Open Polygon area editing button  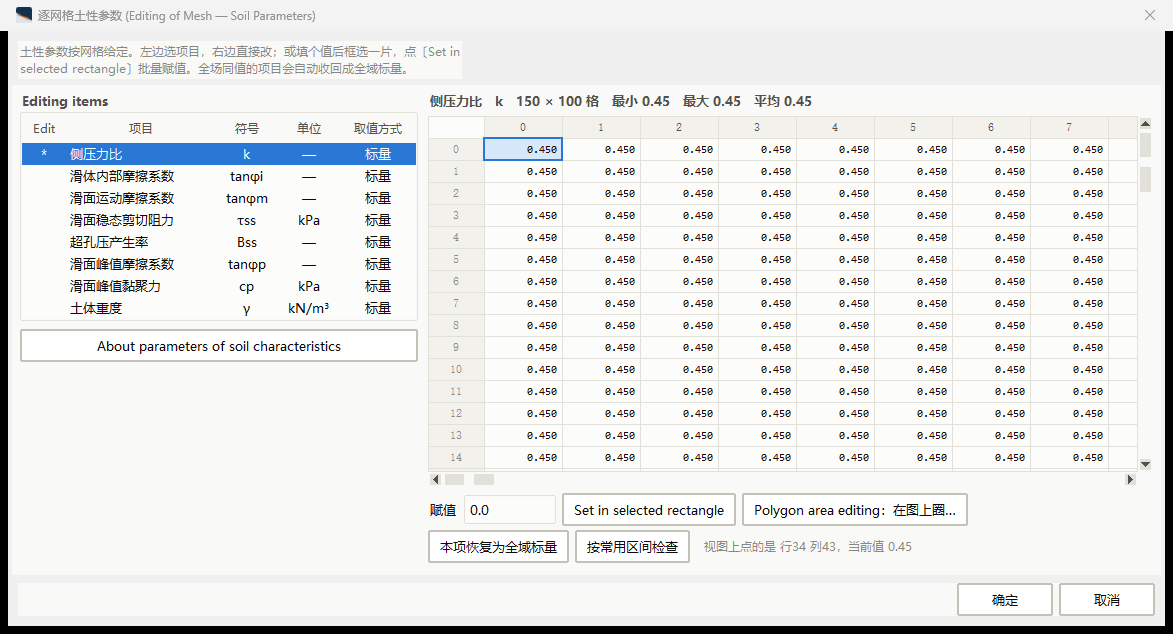pyautogui.click(x=854, y=510)
